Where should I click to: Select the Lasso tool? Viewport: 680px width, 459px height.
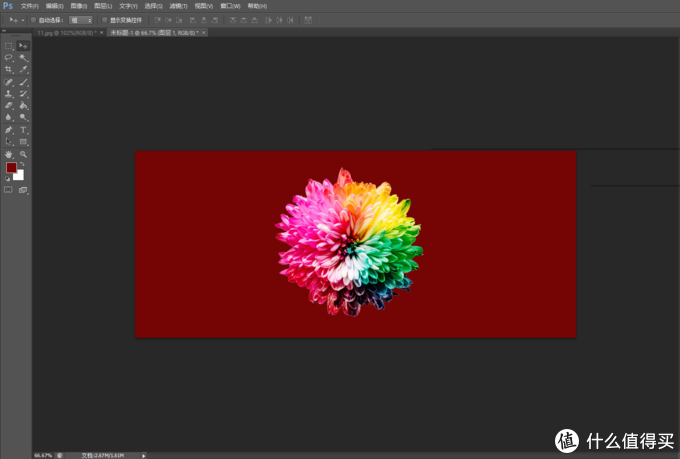point(9,58)
